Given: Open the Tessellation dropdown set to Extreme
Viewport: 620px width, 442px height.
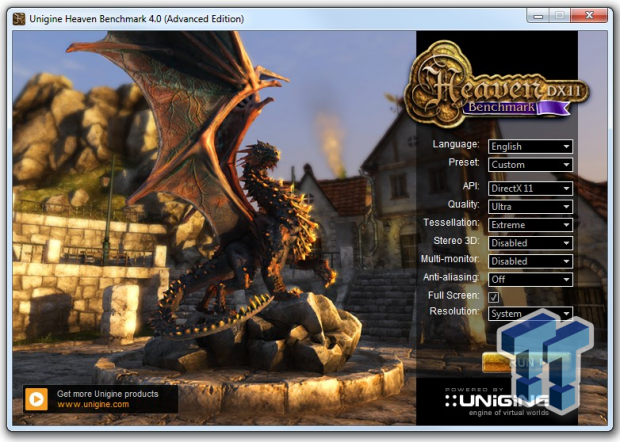Looking at the screenshot, I should tap(530, 225).
